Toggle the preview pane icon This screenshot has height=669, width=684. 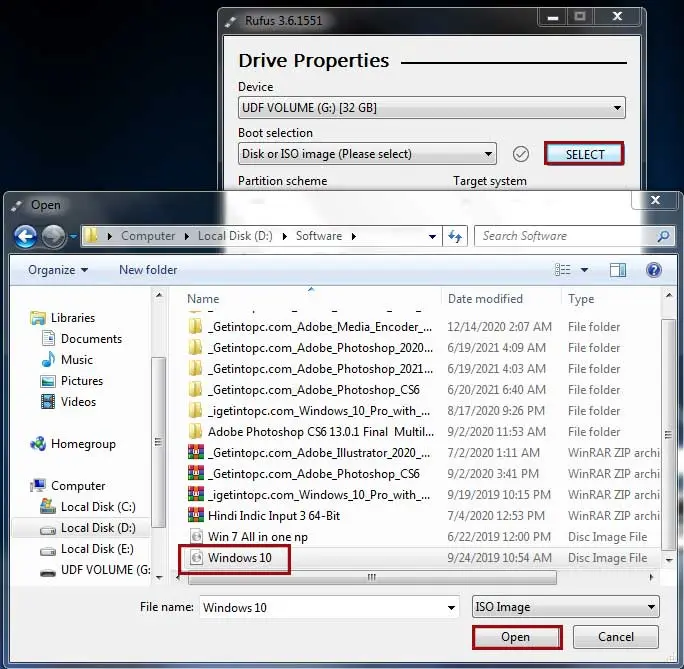pyautogui.click(x=617, y=270)
